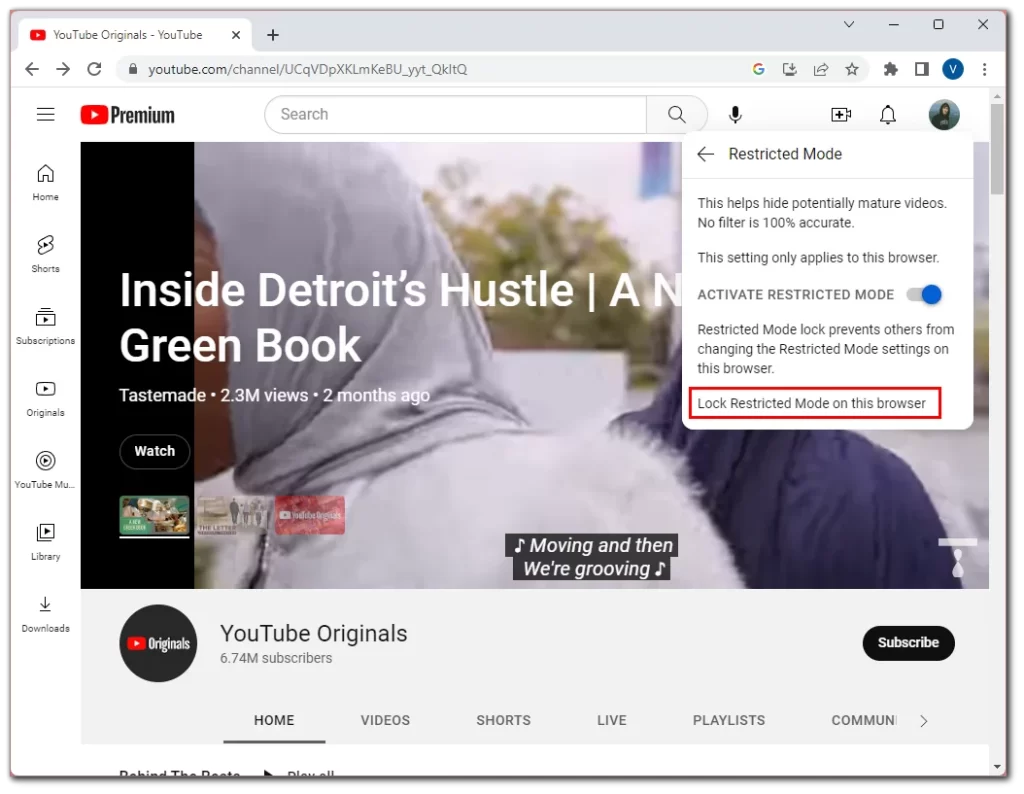Show more channel tabs with right chevron

coord(923,721)
